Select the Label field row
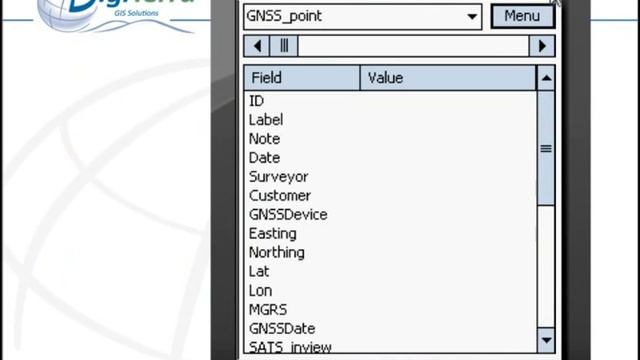Image resolution: width=640 pixels, height=360 pixels. click(391, 120)
